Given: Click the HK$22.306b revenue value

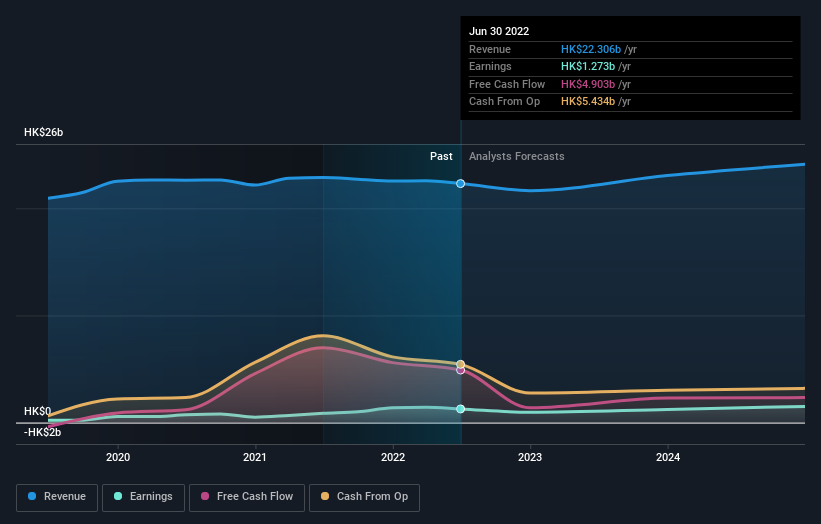Looking at the screenshot, I should coord(591,49).
